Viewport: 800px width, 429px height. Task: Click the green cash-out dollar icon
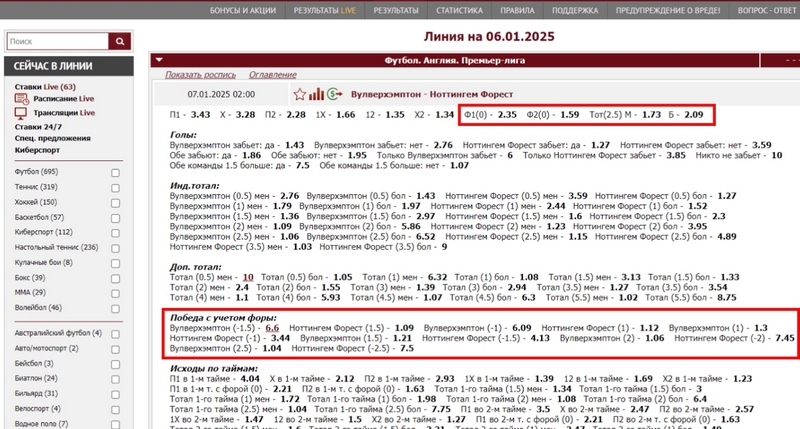pos(333,93)
